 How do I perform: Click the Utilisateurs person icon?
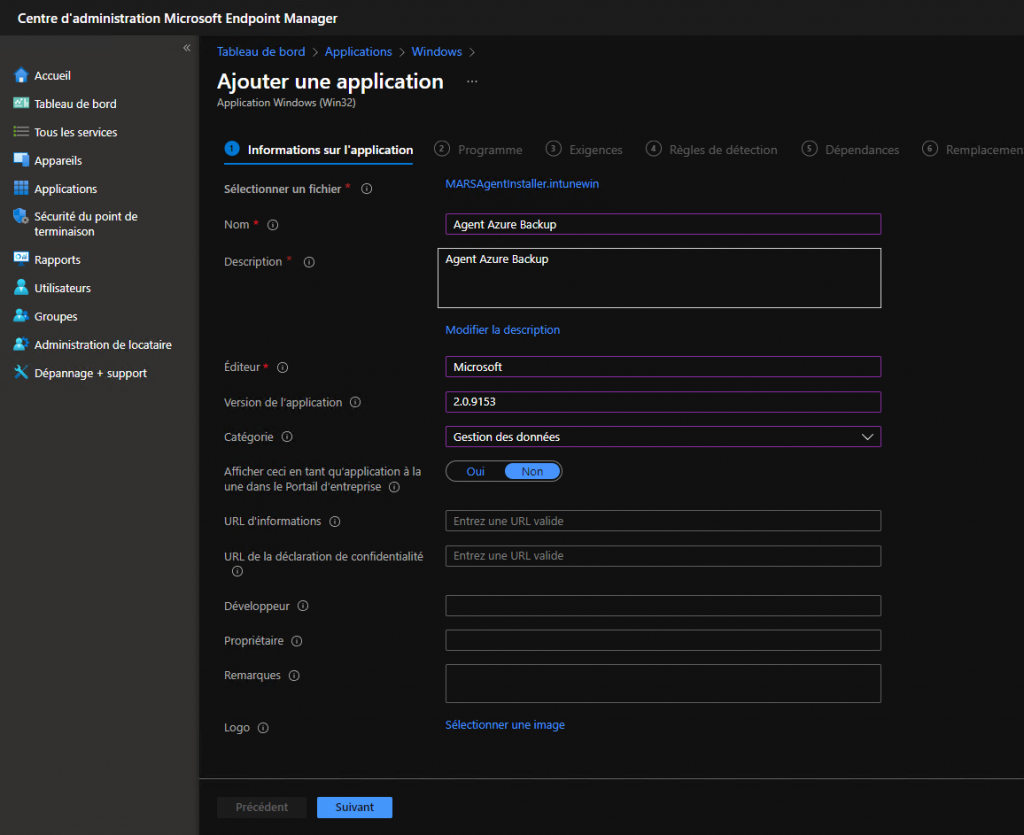tap(21, 287)
